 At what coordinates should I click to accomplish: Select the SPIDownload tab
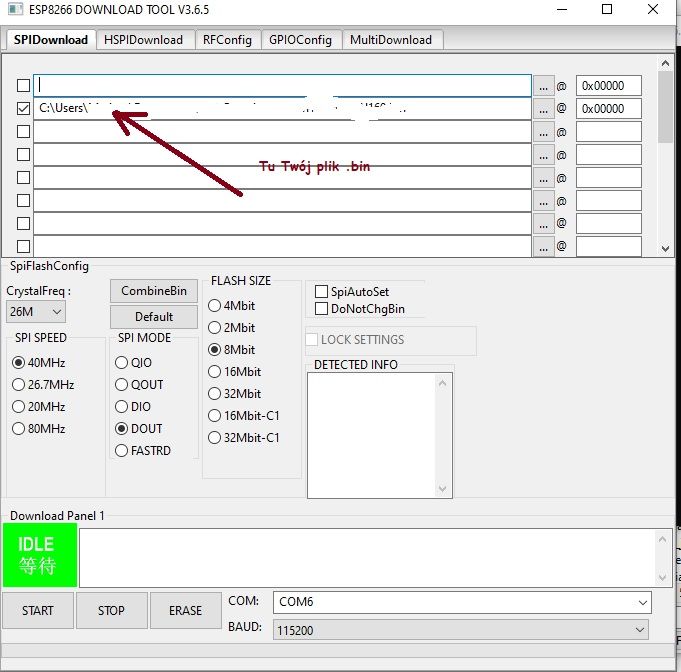click(x=51, y=40)
